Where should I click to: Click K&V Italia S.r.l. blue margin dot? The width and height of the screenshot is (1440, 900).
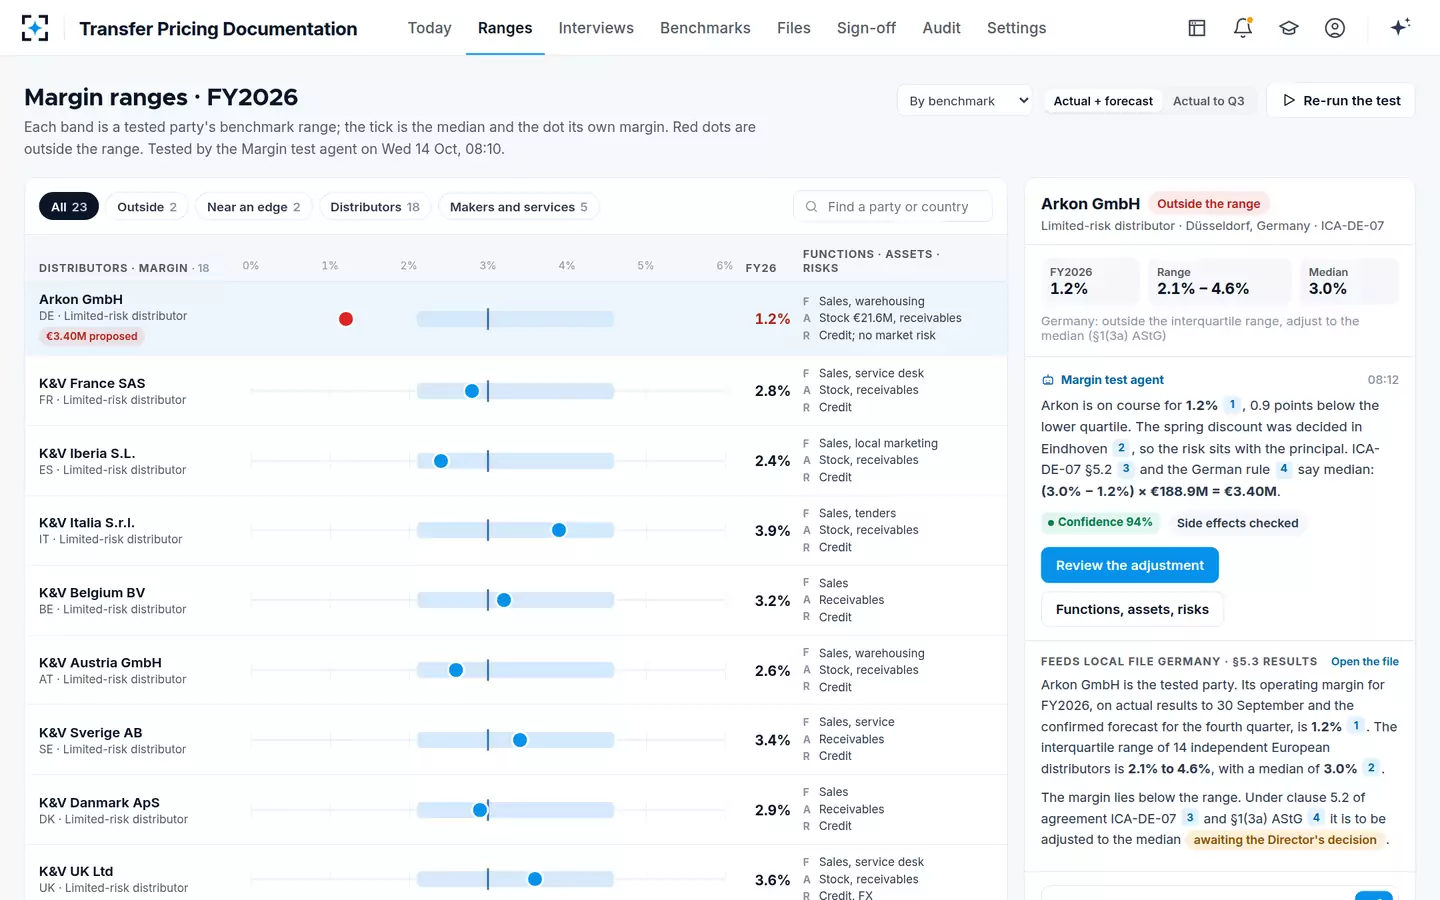click(559, 530)
